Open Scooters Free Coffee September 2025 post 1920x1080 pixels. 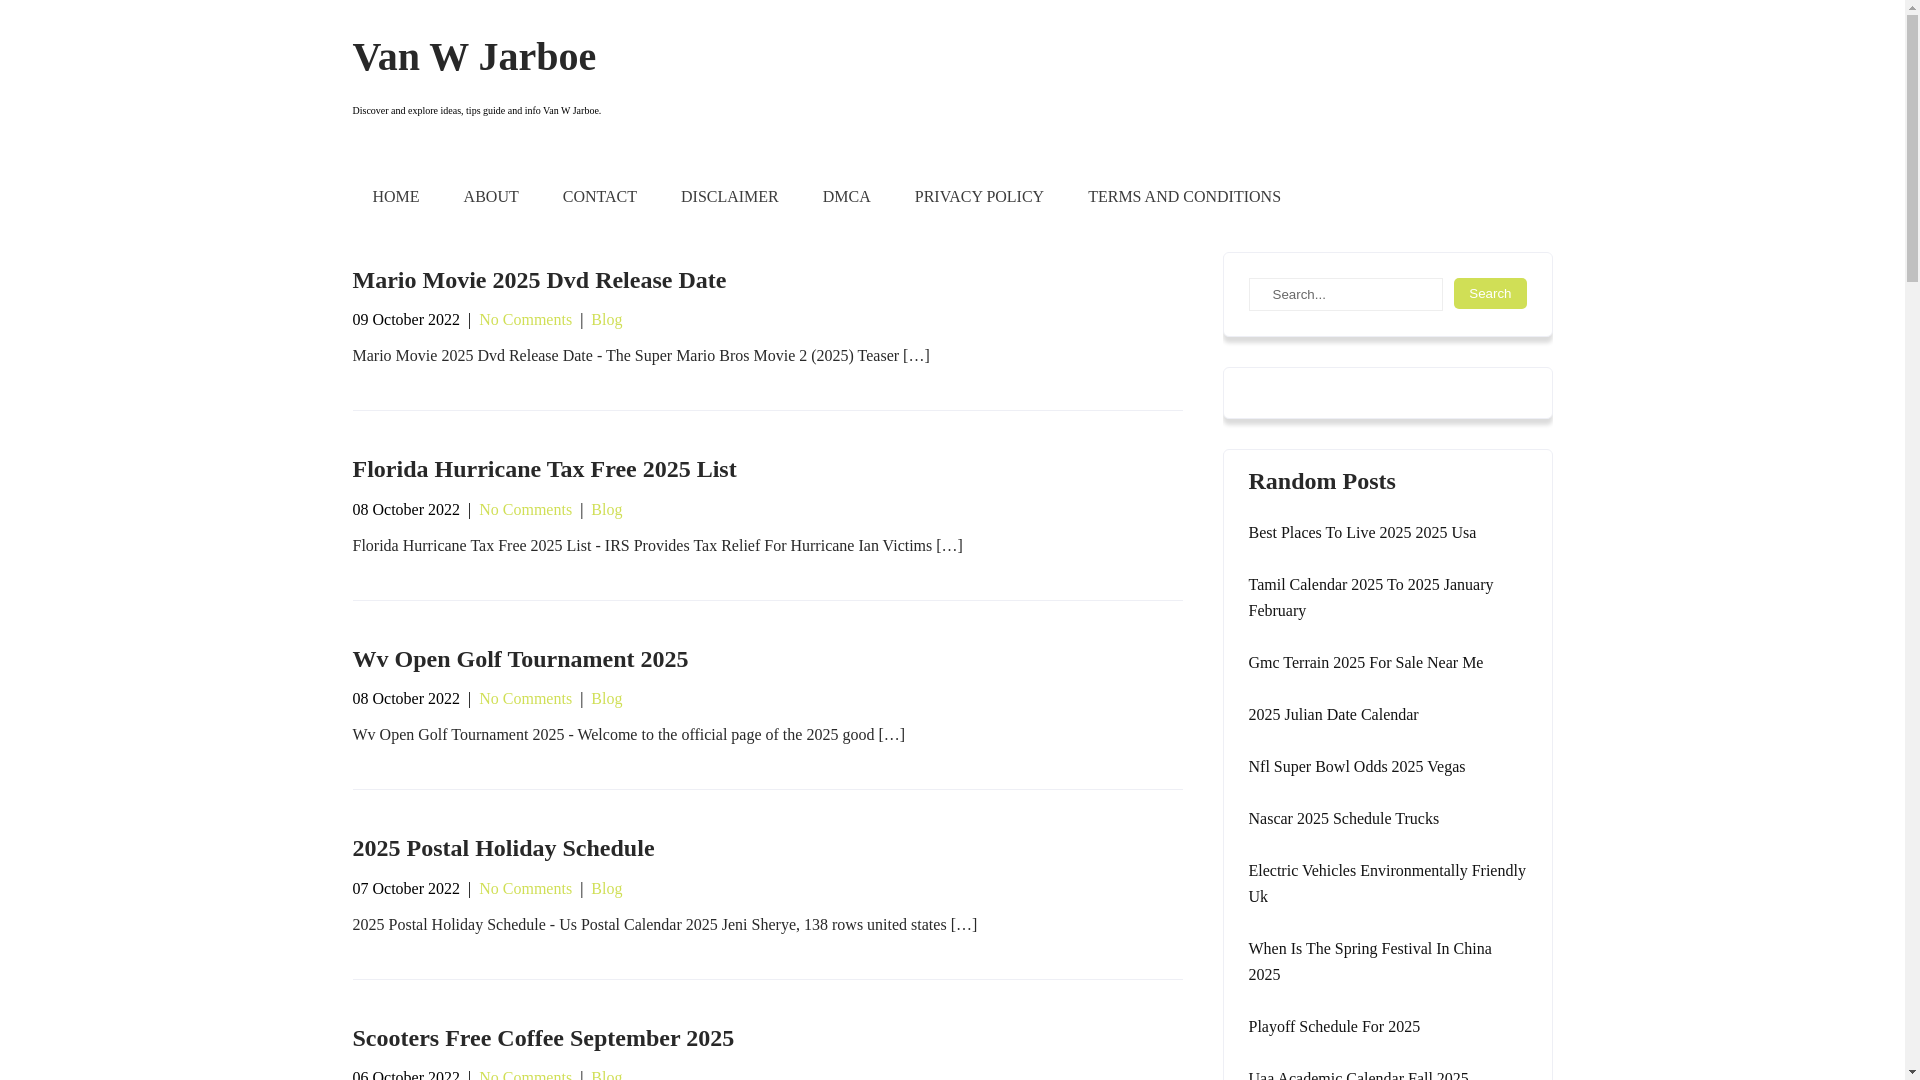[543, 1038]
